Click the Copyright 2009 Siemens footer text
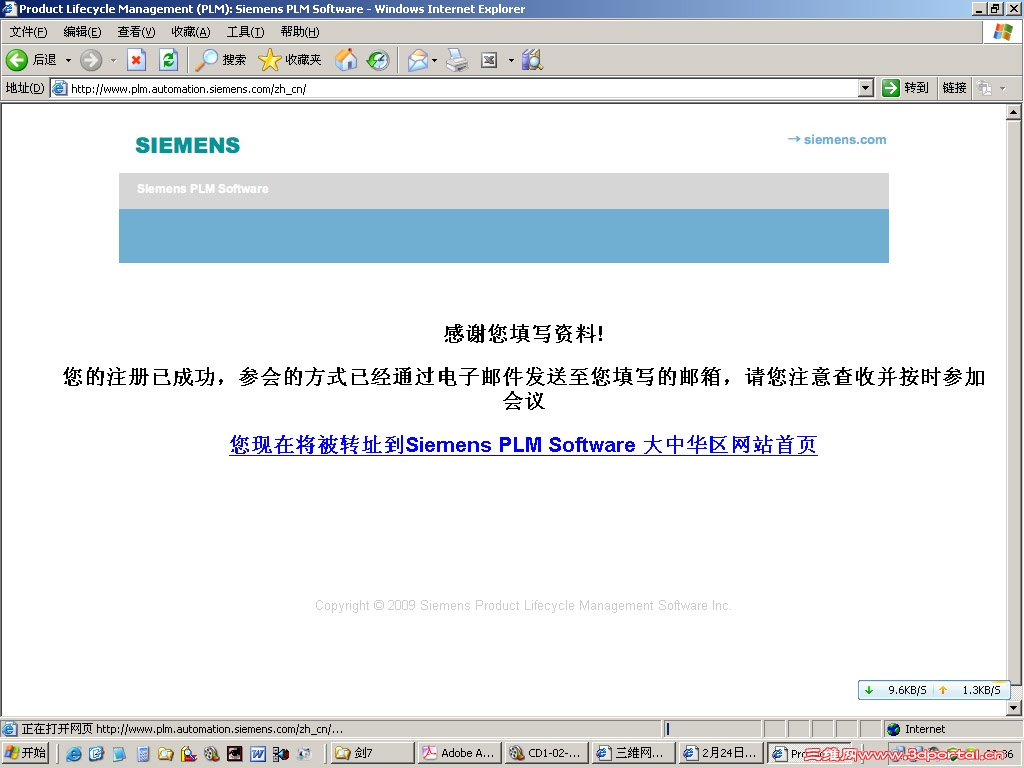This screenshot has height=768, width=1024. click(523, 605)
